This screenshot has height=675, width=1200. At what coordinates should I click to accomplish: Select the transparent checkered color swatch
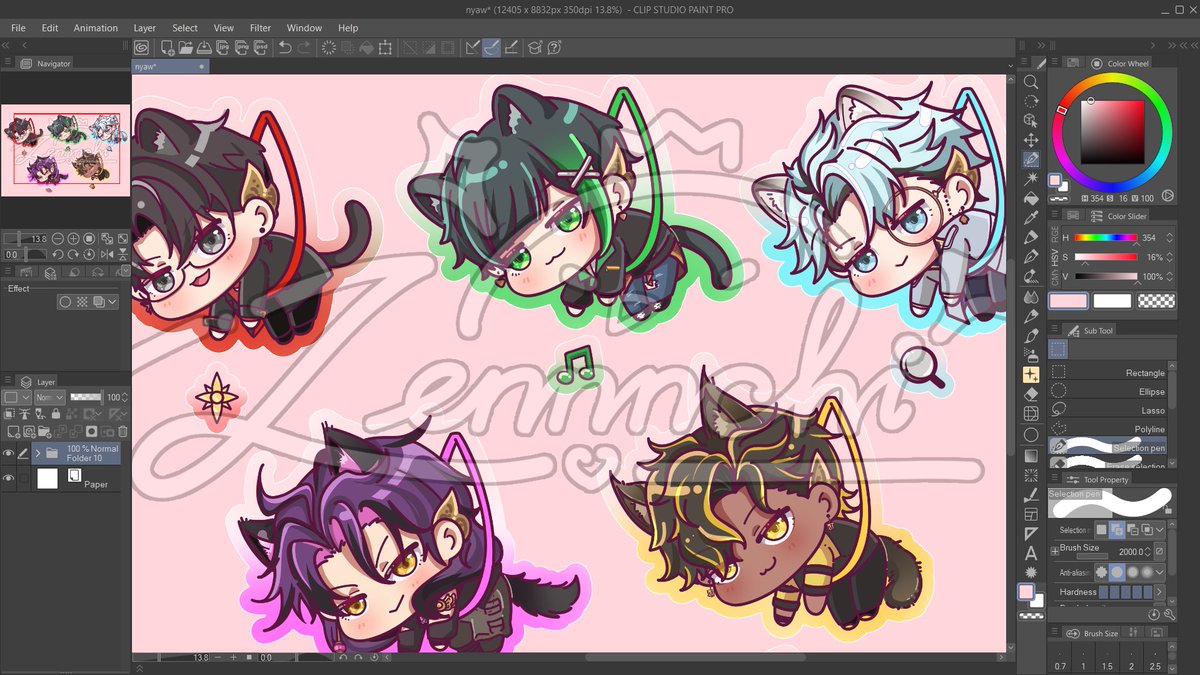pos(1157,300)
